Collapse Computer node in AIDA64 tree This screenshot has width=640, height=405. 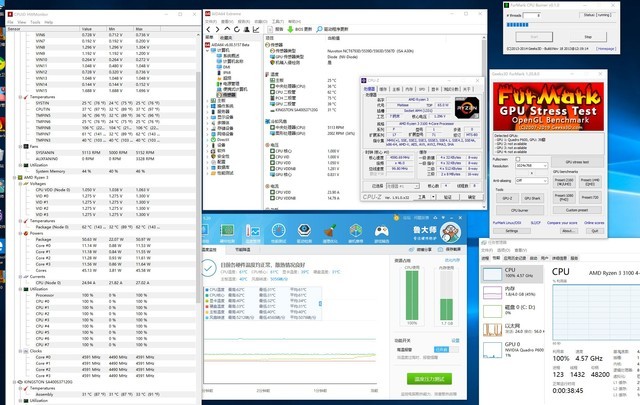pyautogui.click(x=208, y=50)
